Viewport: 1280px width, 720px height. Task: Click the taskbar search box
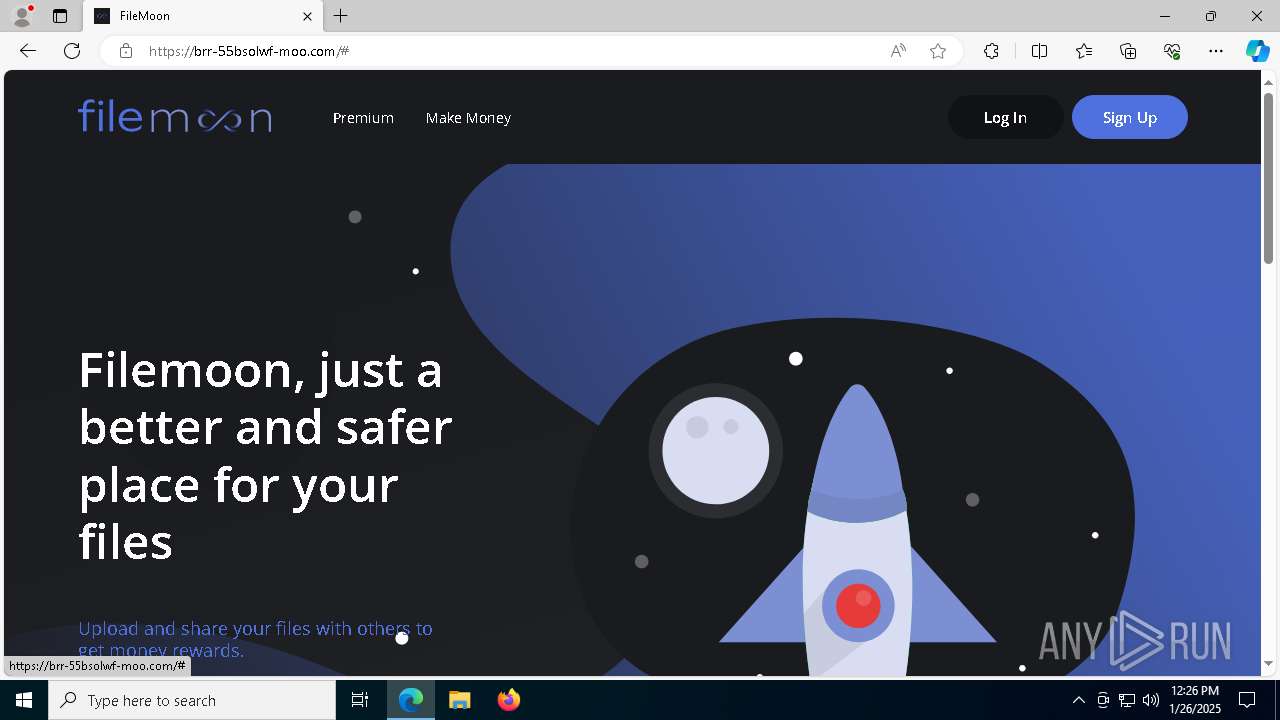tap(192, 700)
